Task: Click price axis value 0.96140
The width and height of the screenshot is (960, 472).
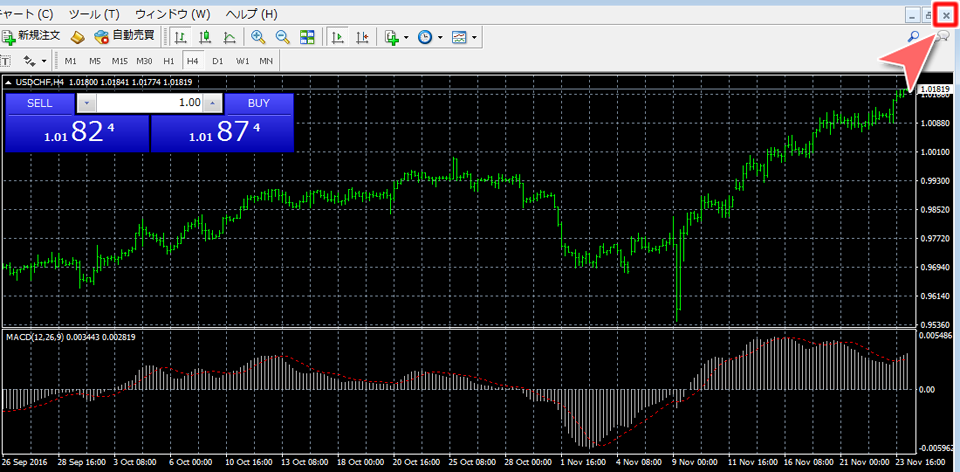Action: (x=934, y=296)
